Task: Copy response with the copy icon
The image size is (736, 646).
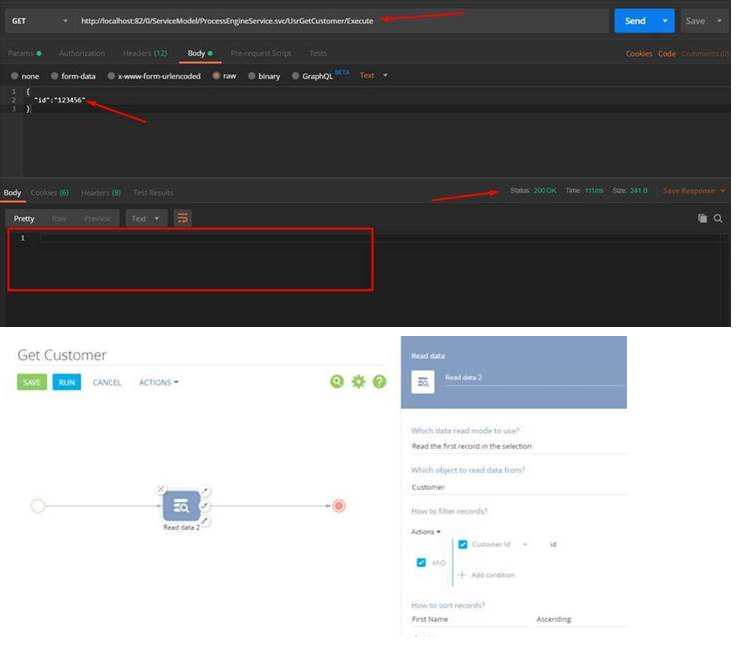Action: [x=702, y=218]
